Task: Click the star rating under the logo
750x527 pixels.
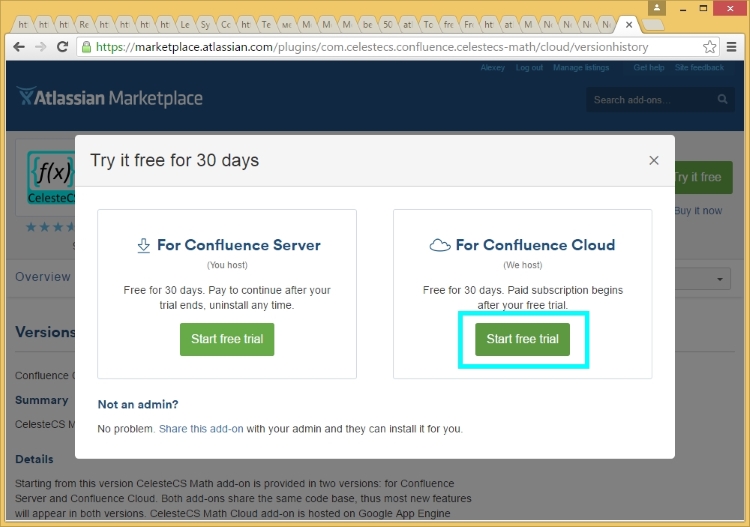Action: [51, 227]
